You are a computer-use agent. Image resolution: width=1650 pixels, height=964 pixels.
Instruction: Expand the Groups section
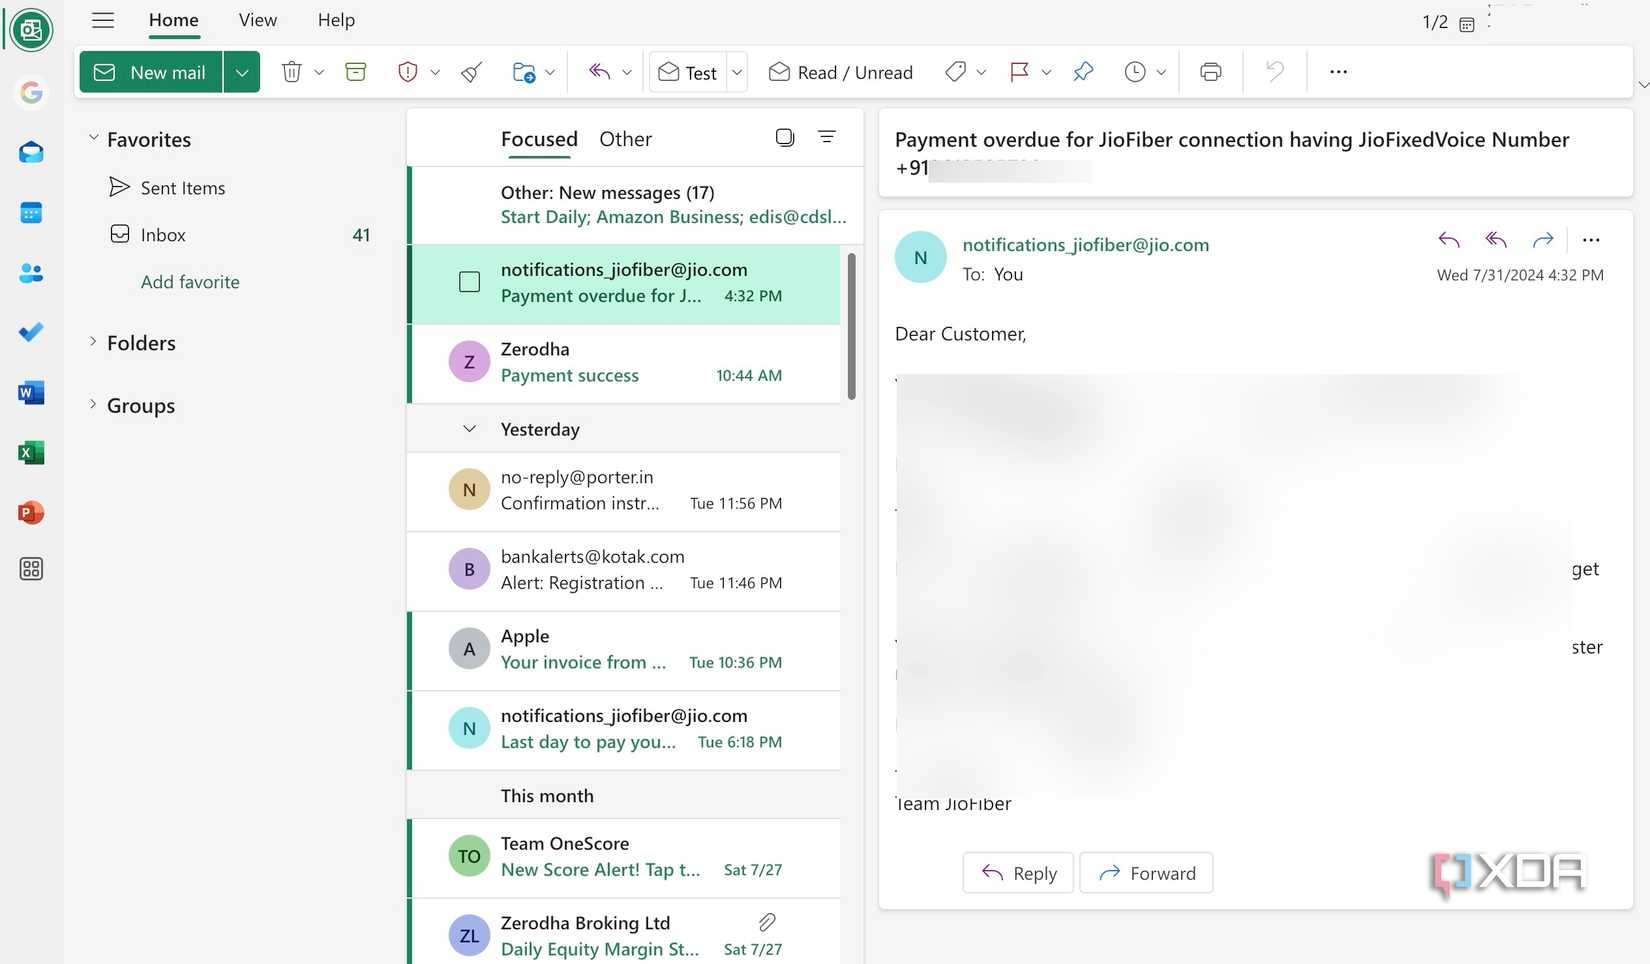point(93,405)
